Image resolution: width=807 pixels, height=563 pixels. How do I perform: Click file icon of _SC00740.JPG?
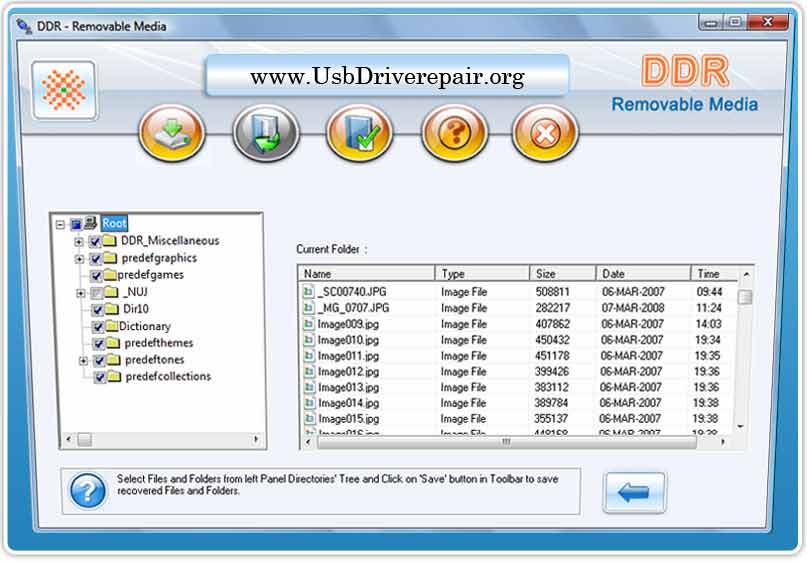click(x=308, y=292)
